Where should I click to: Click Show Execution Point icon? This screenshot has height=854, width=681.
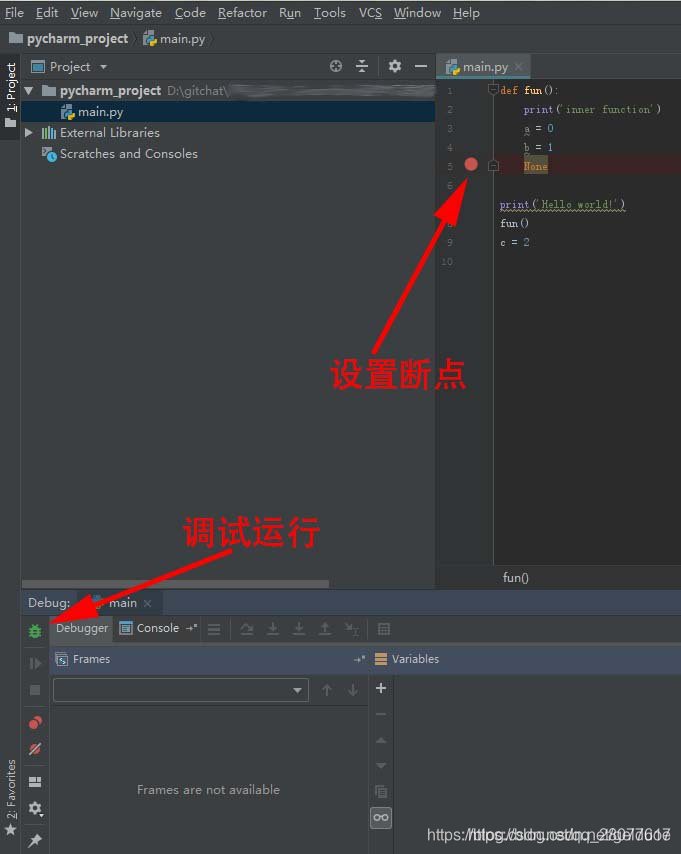click(215, 630)
